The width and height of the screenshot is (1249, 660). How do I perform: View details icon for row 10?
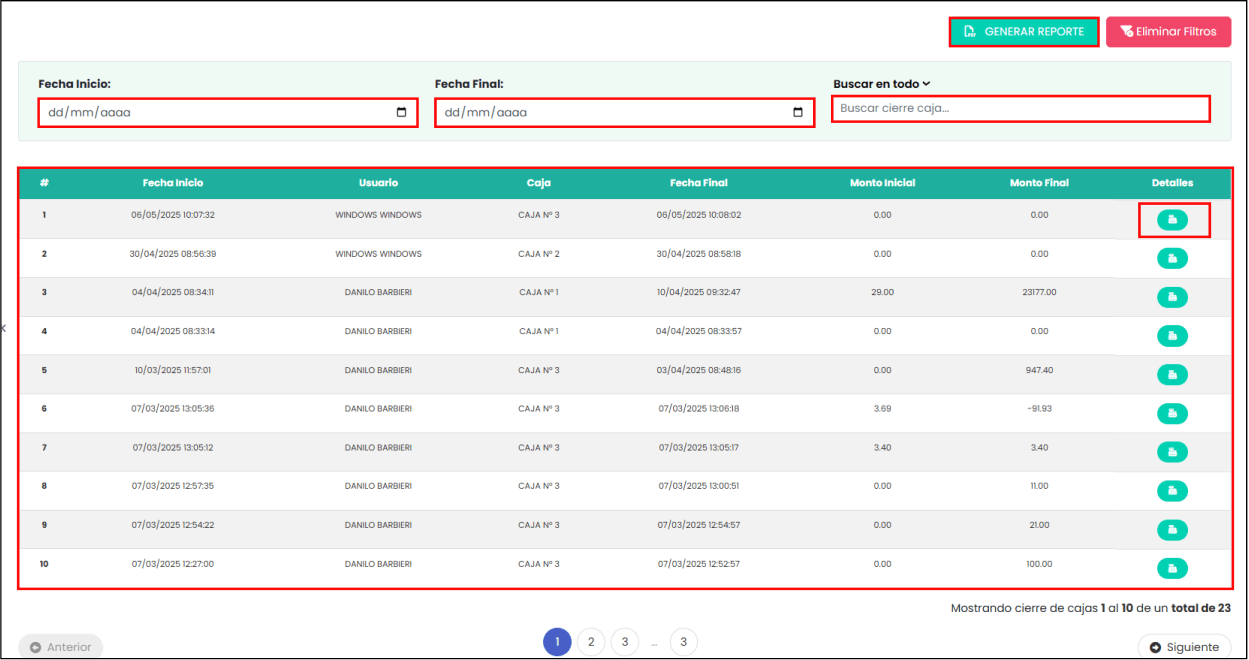tap(1172, 568)
